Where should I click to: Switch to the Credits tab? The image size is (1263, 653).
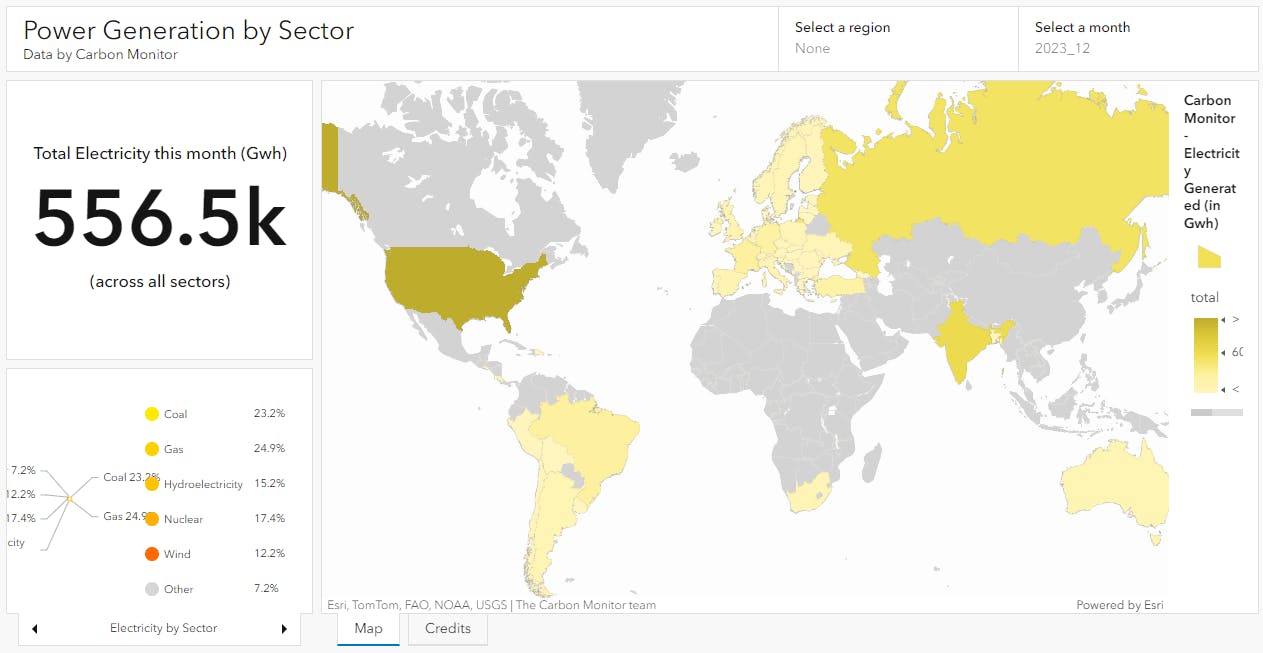tap(447, 628)
